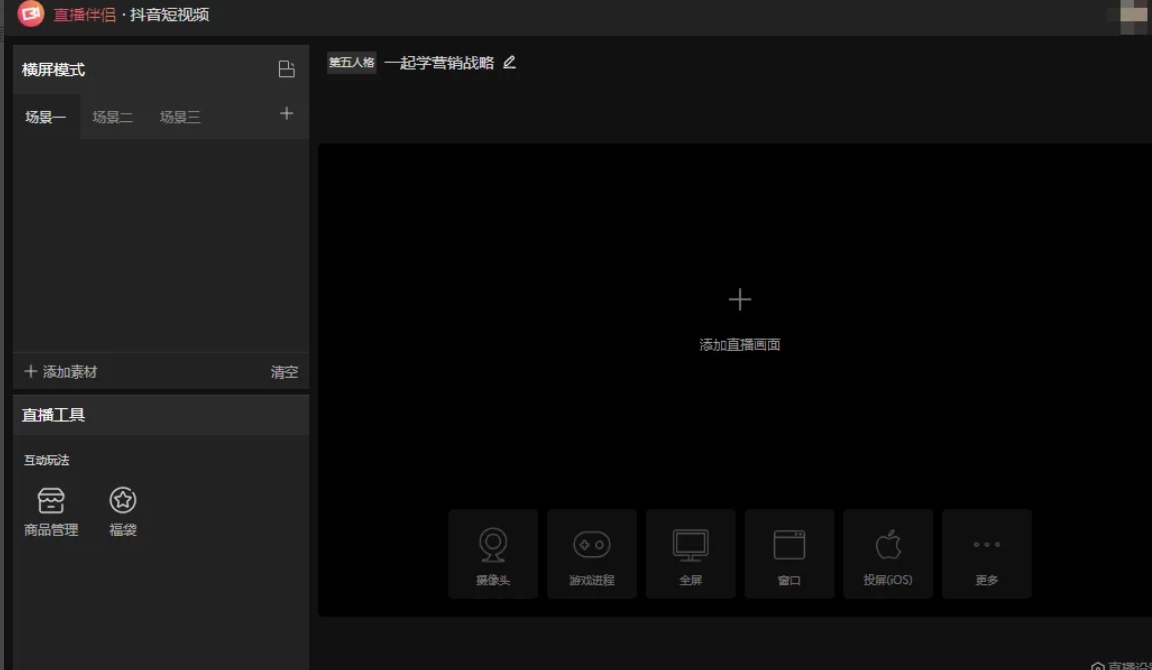1152x670 pixels.
Task: Open the 更多 more sources icon
Action: [987, 554]
